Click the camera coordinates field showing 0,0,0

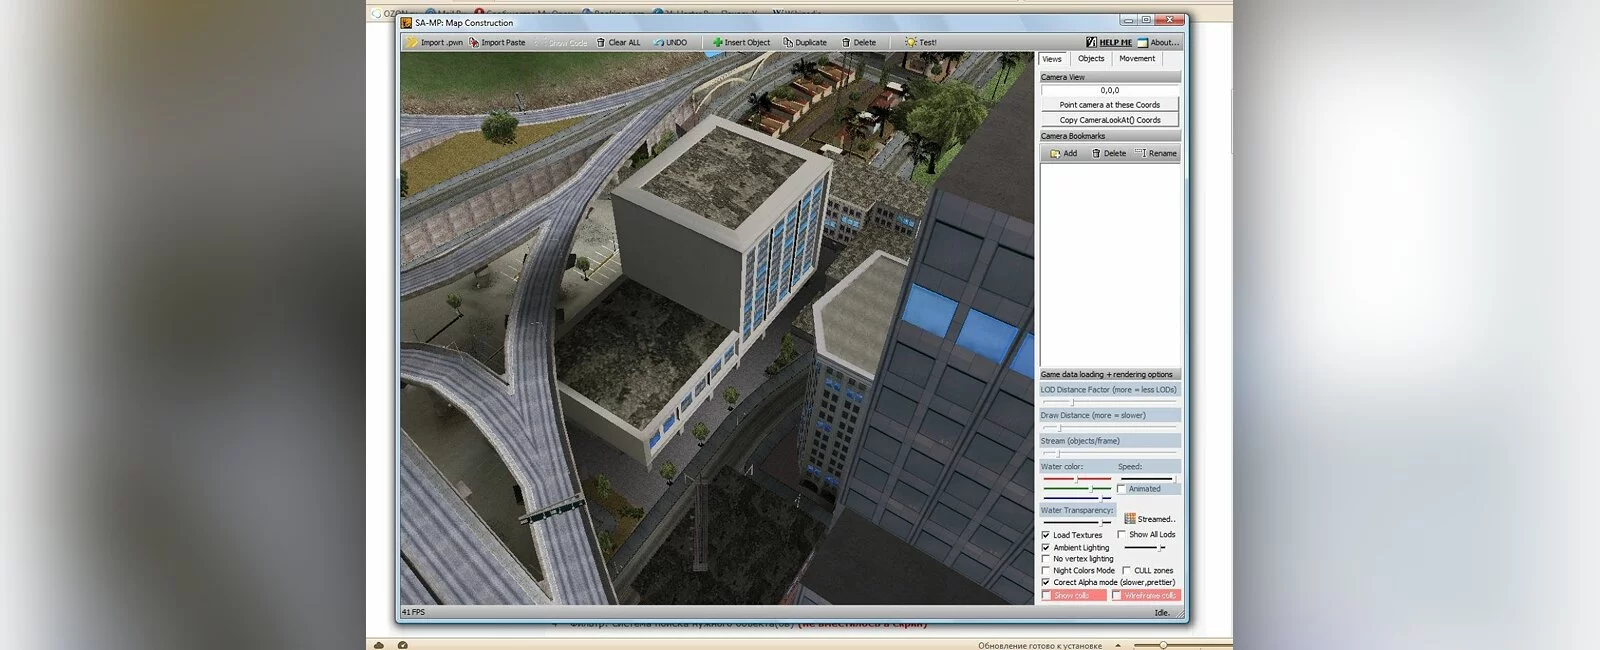(x=1110, y=90)
